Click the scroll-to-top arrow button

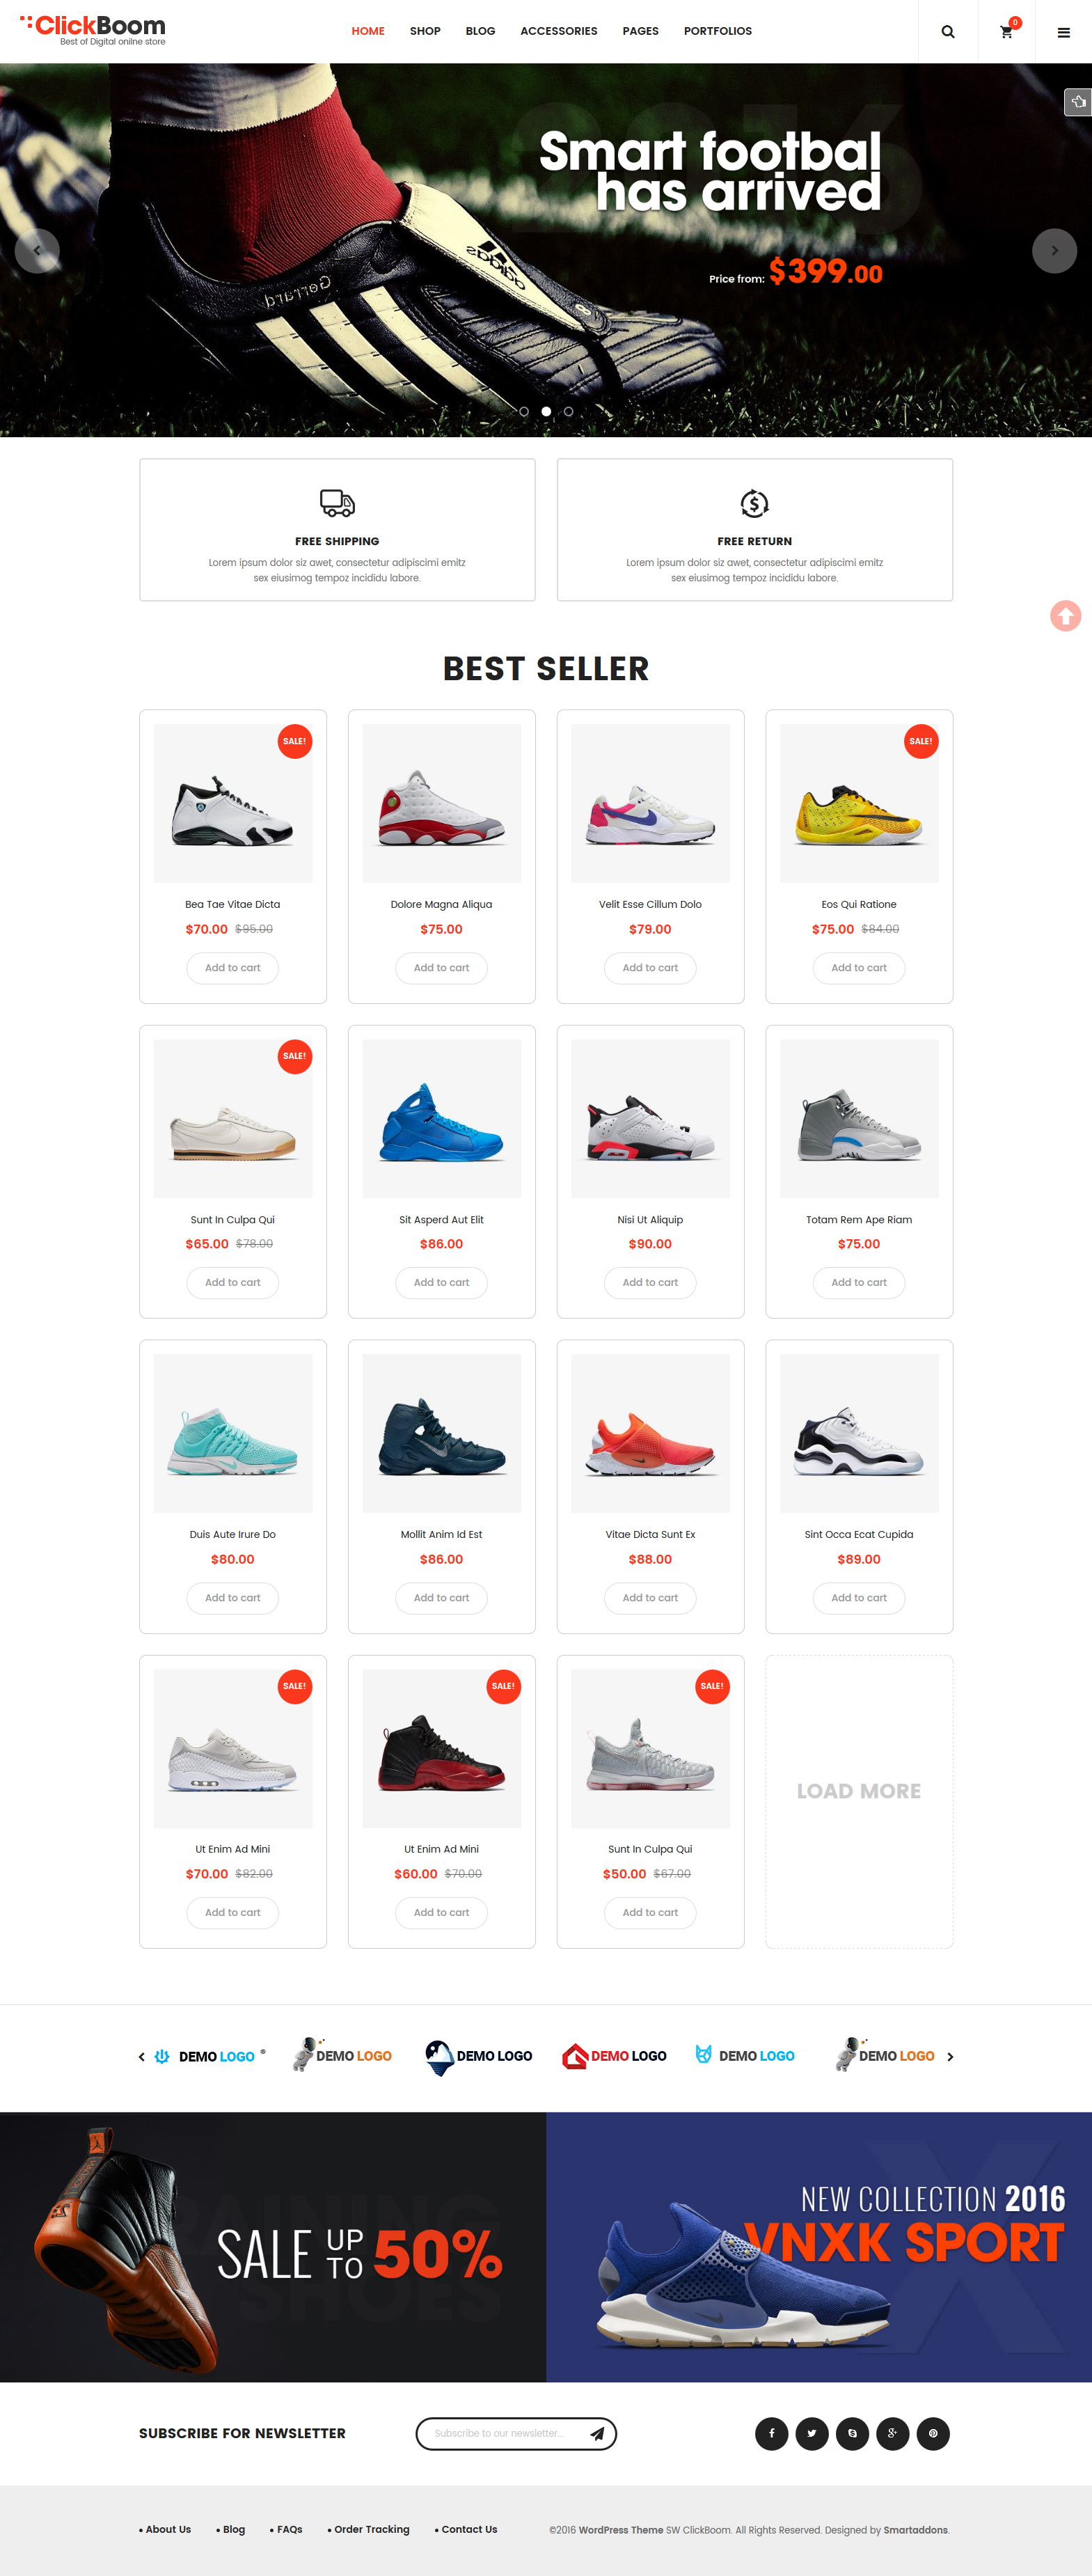pos(1065,615)
